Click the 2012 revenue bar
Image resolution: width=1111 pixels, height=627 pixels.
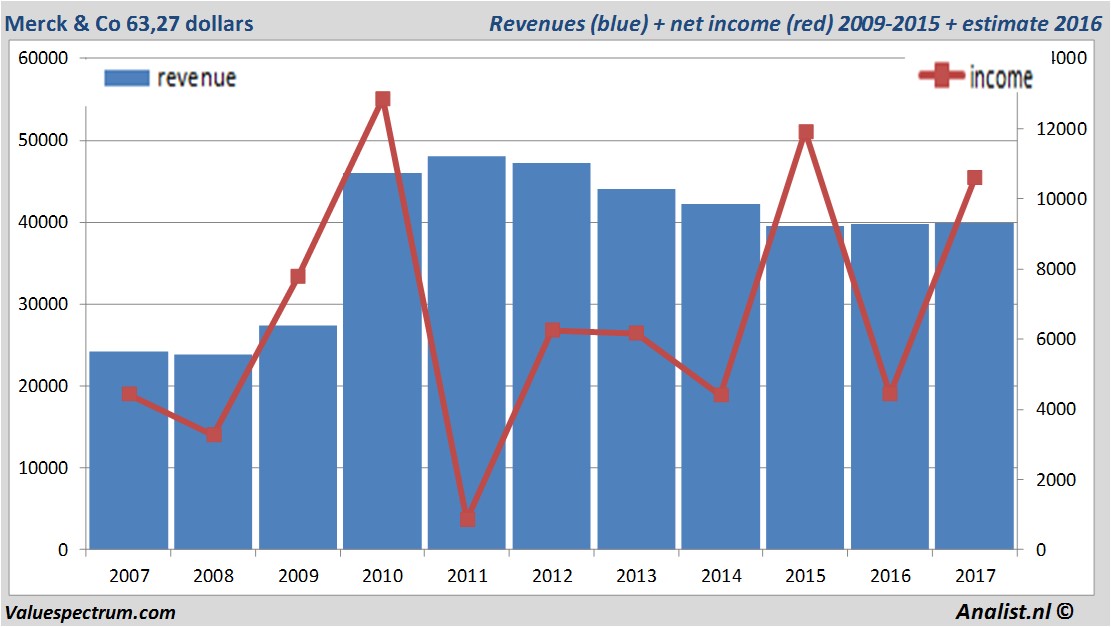click(551, 356)
